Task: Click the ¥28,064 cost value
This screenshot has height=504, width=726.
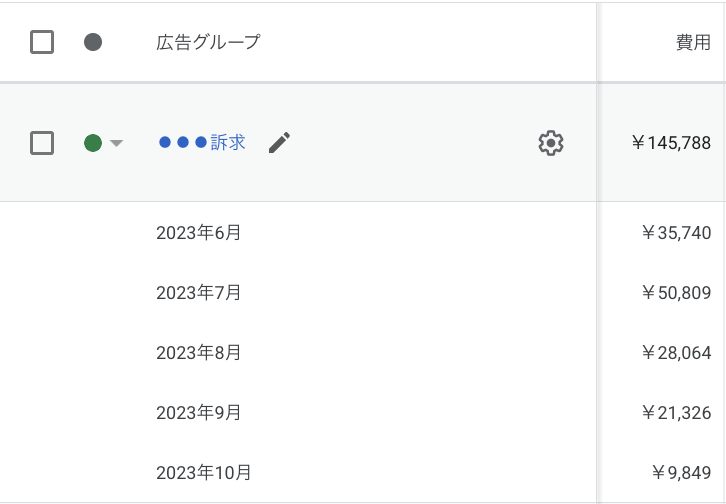Action: coord(676,353)
